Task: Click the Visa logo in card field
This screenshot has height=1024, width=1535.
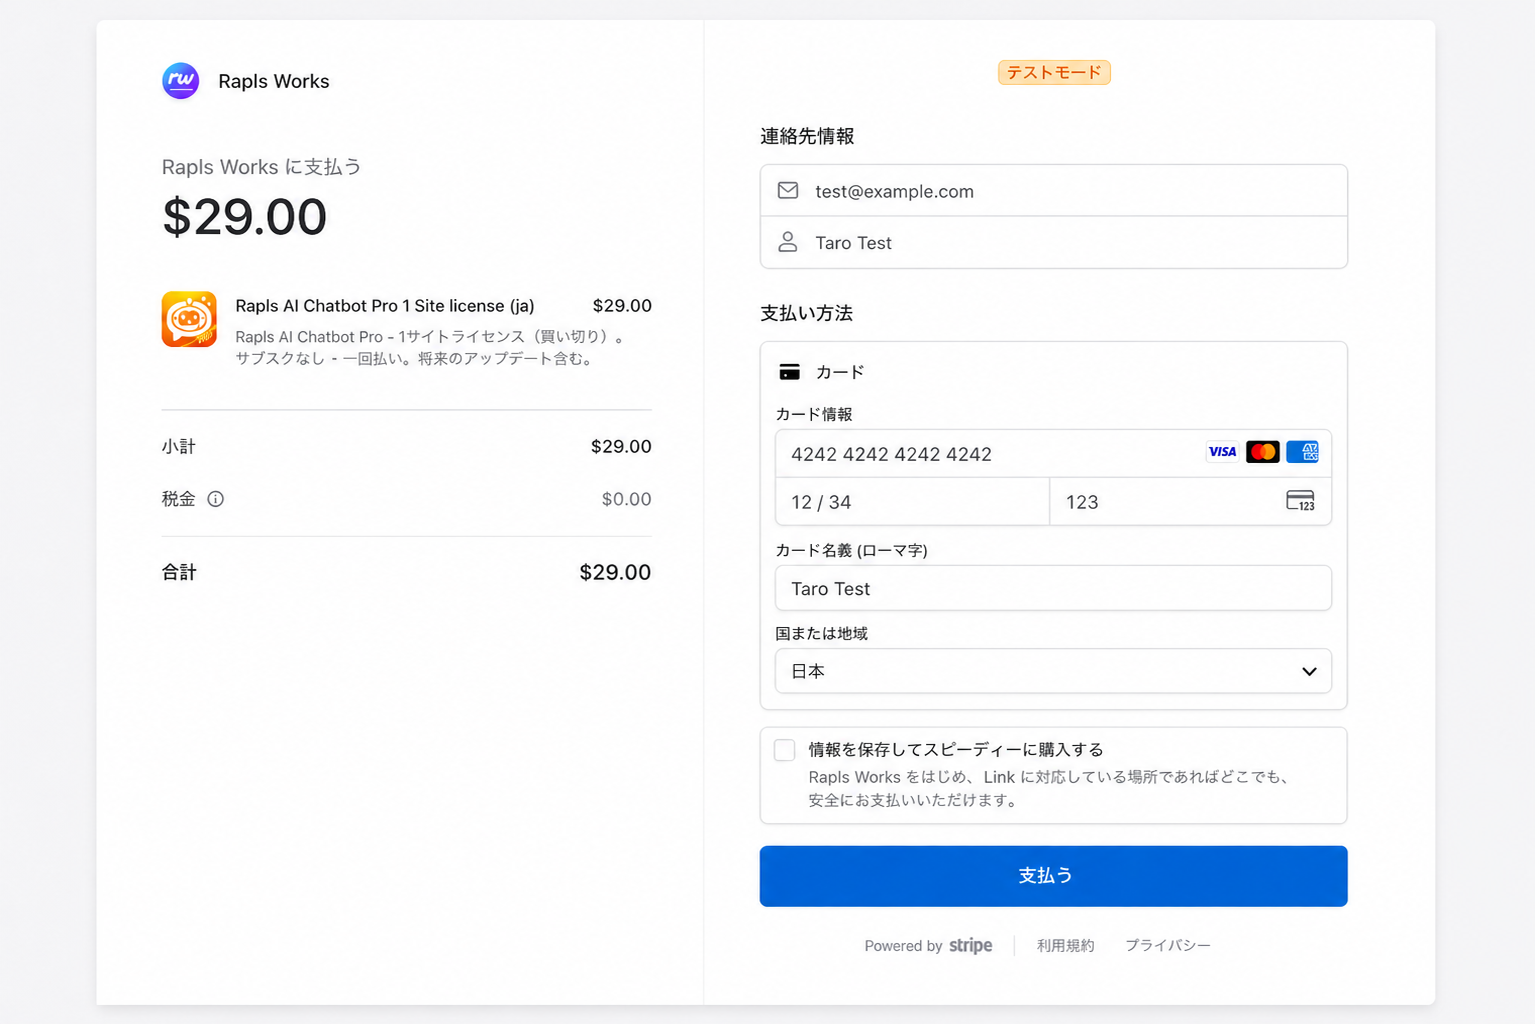Action: coord(1222,452)
